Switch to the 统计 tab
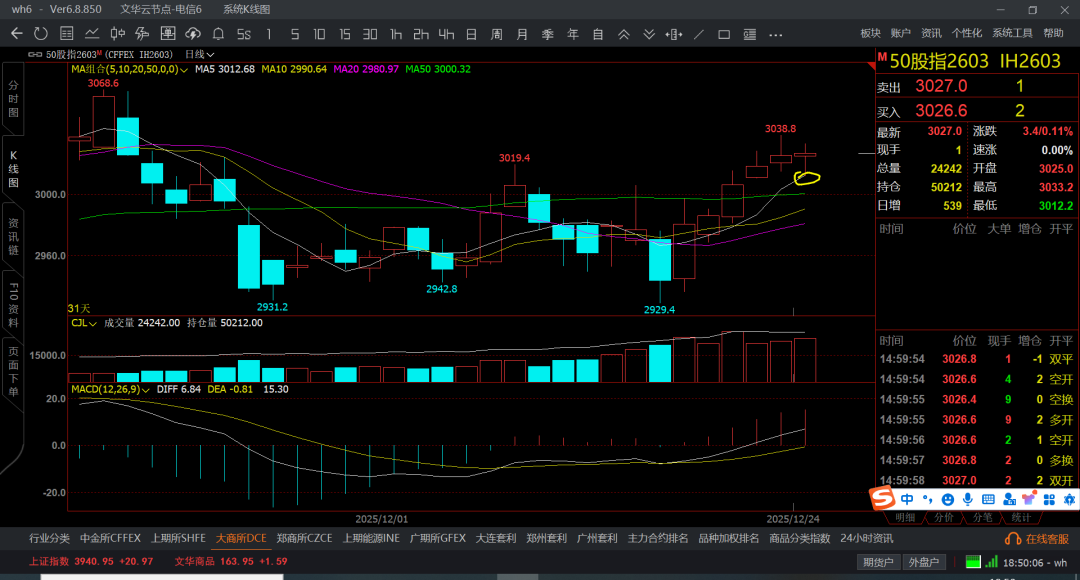 1021,517
